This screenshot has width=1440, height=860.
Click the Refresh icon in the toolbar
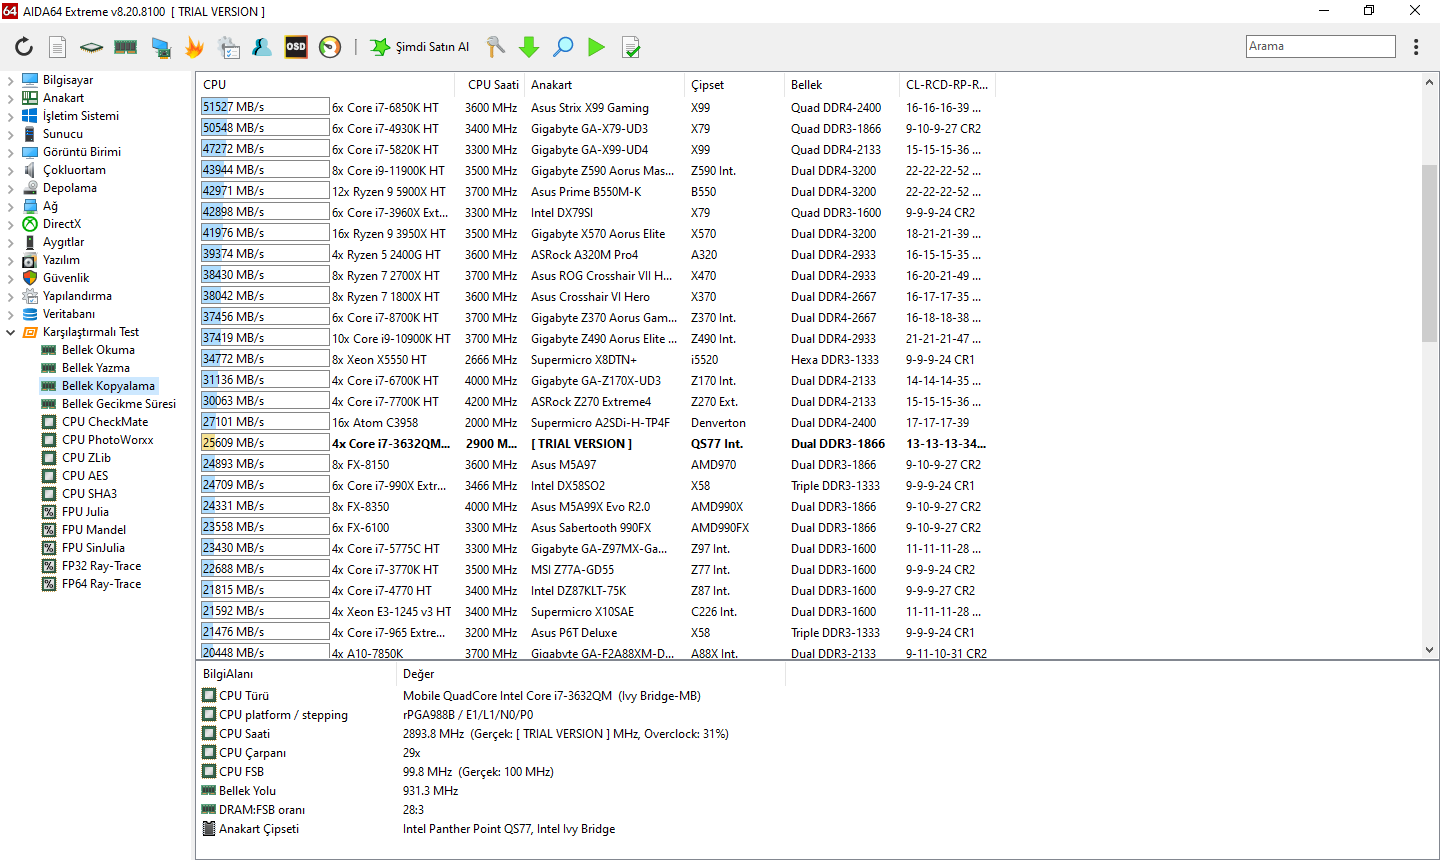[24, 46]
